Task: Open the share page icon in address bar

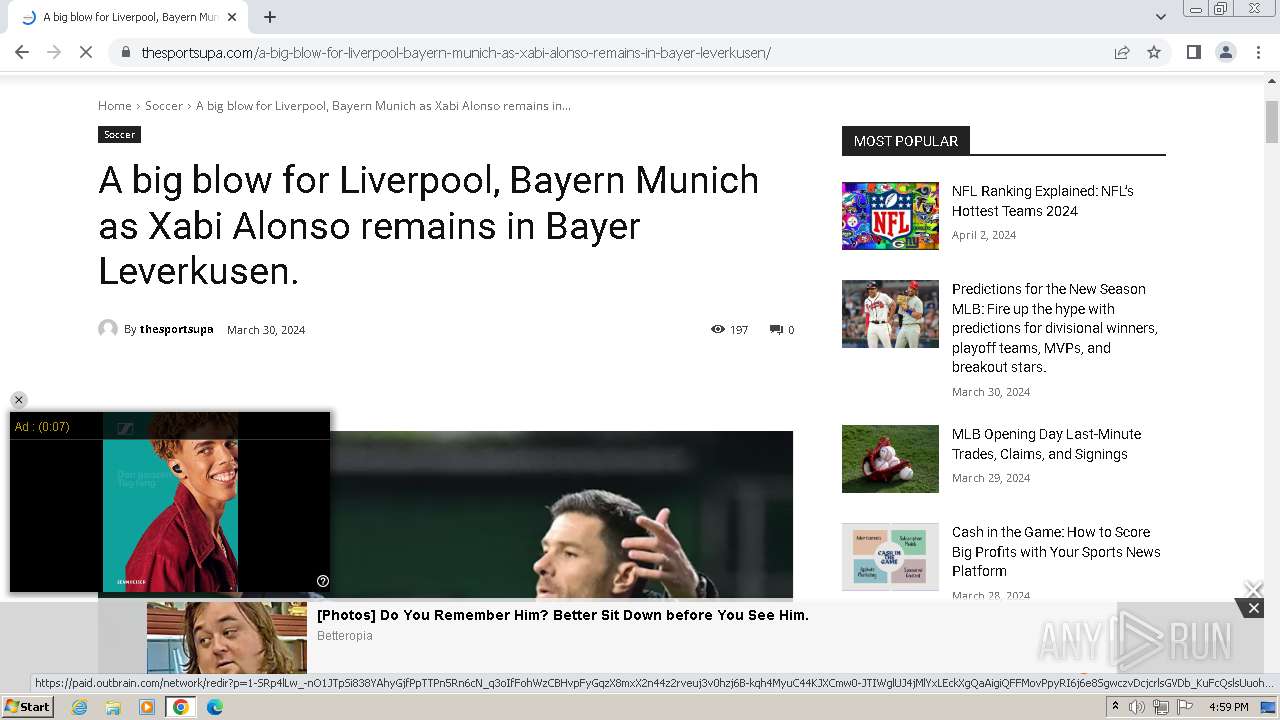Action: pyautogui.click(x=1122, y=52)
